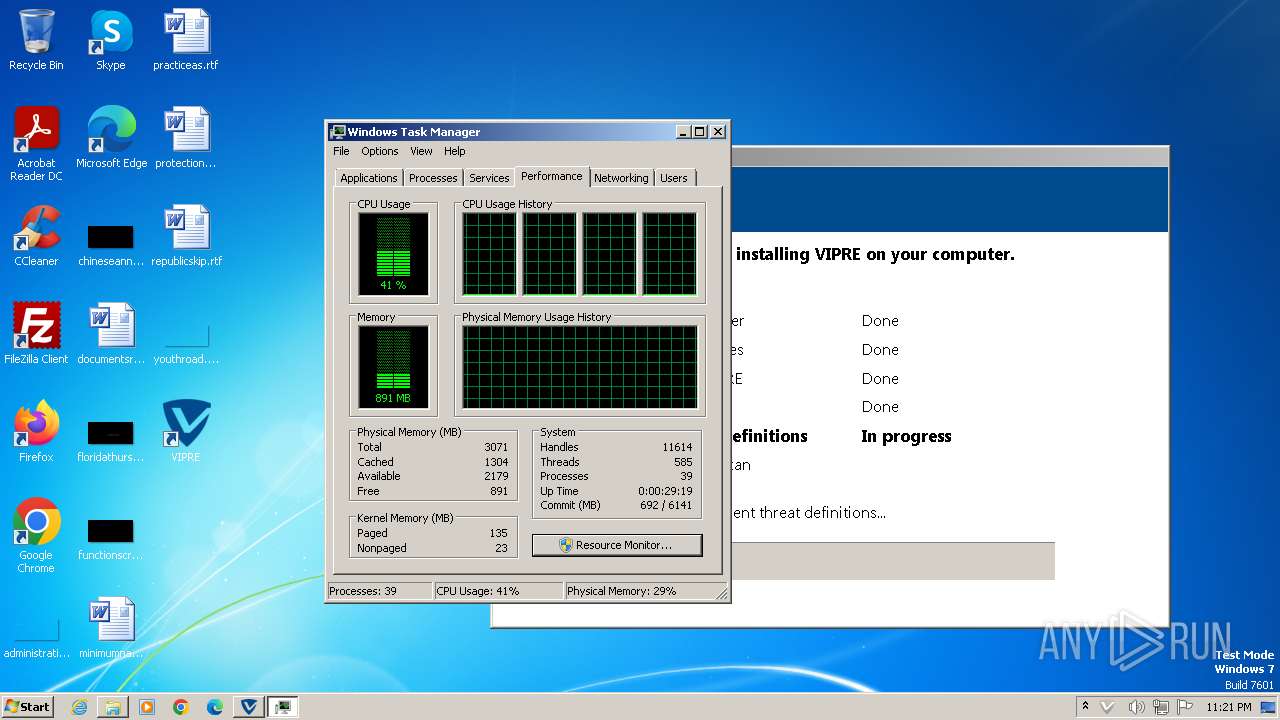Select the documentsr... document icon
Viewport: 1280px width, 720px height.
click(111, 334)
